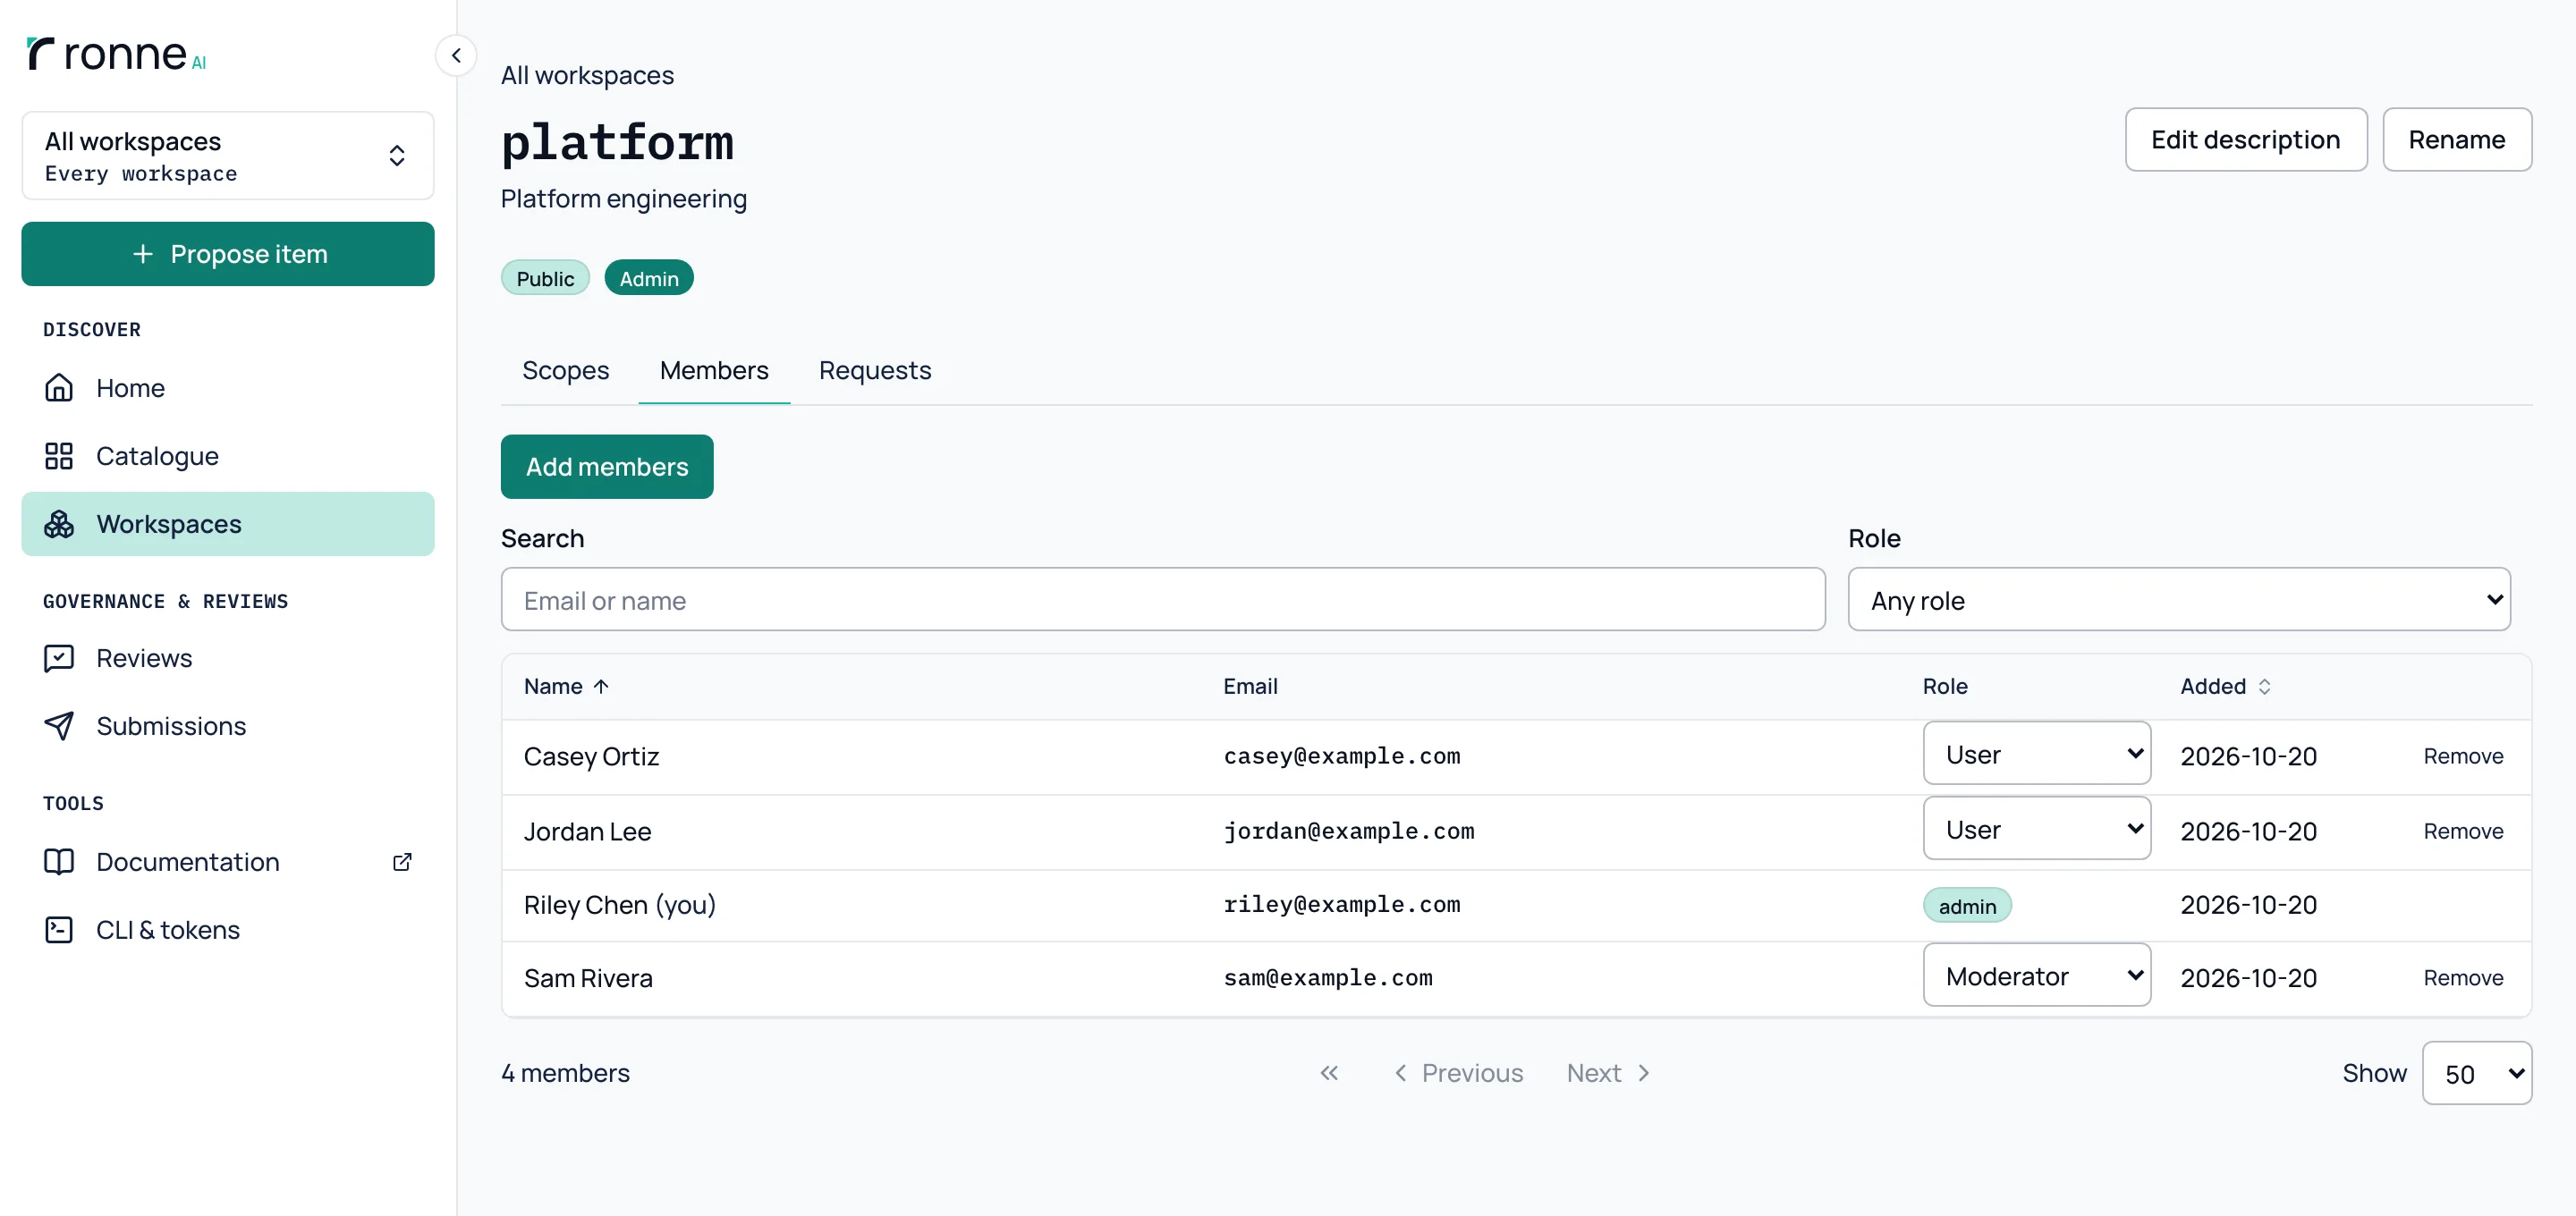Select the riley@example.com email cell
Image resolution: width=2576 pixels, height=1216 pixels.
click(x=1341, y=905)
